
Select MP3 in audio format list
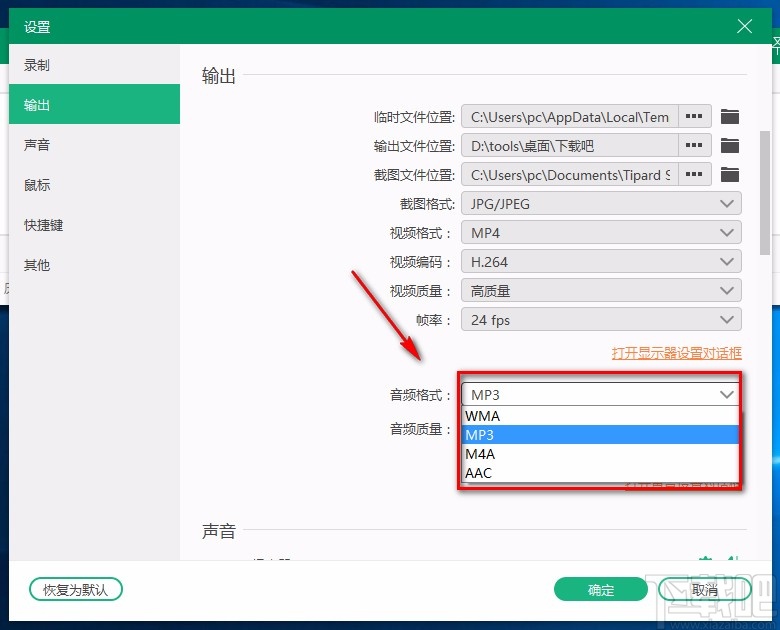(600, 434)
